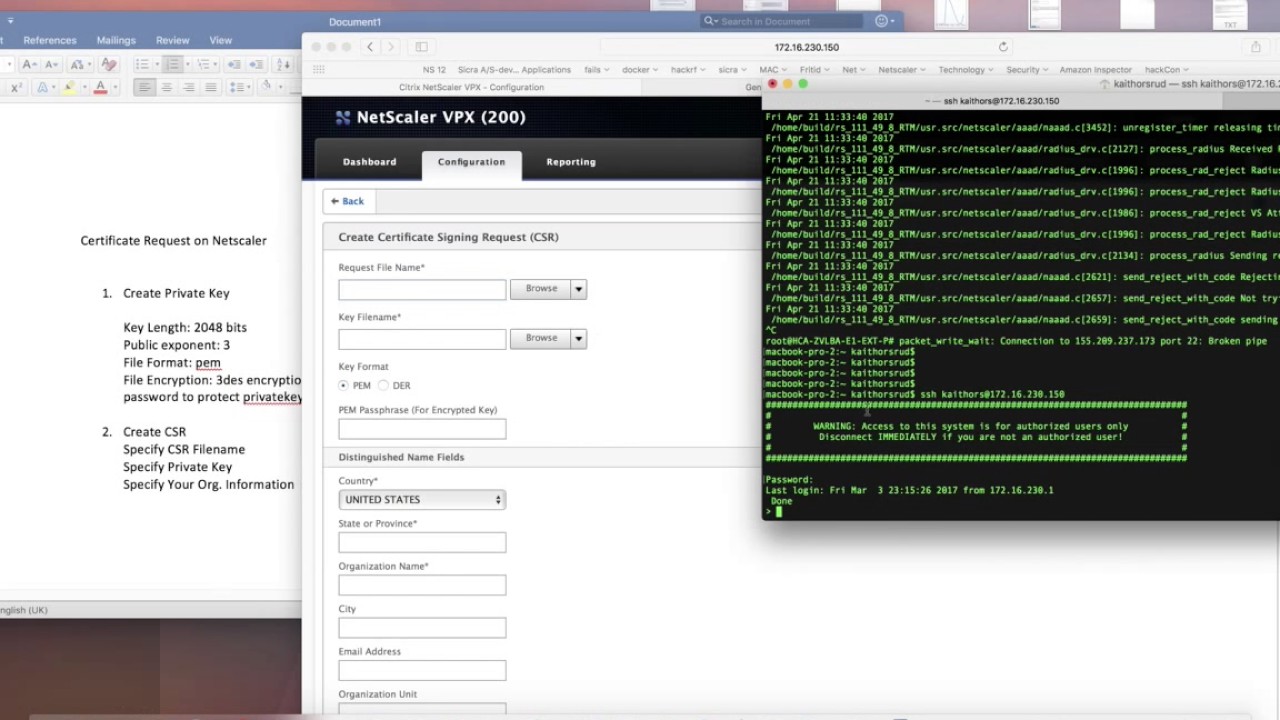The height and width of the screenshot is (720, 1280).
Task: Open Word quick access toolbar dropdown
Action: 10,20
